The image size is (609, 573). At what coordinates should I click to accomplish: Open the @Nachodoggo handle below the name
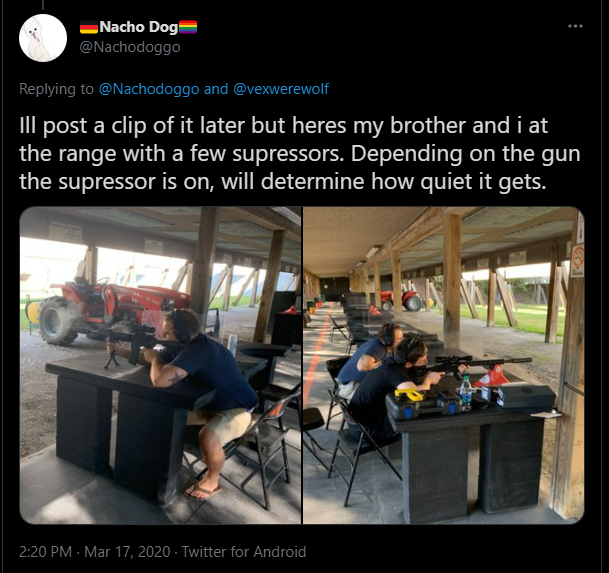click(130, 47)
